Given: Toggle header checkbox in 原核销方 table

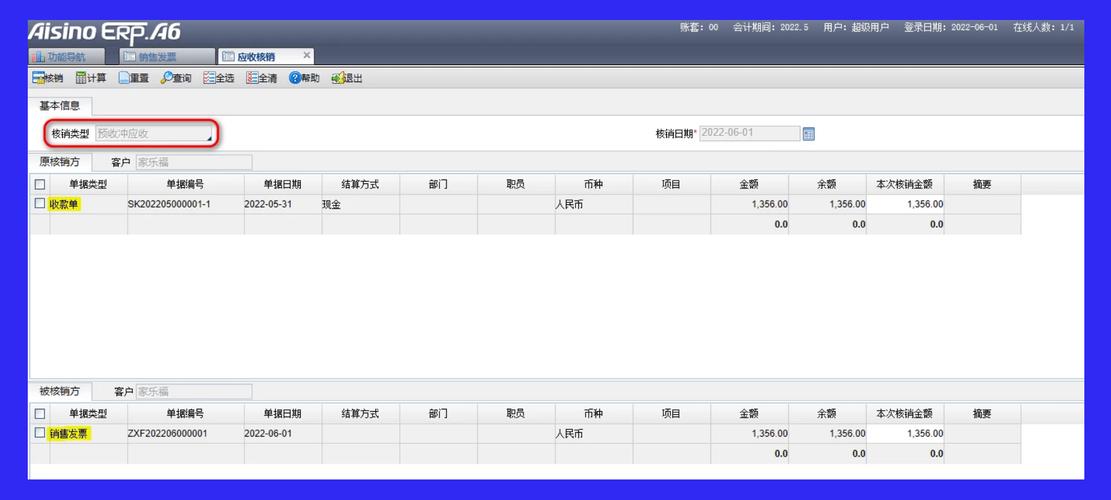Looking at the screenshot, I should point(40,184).
